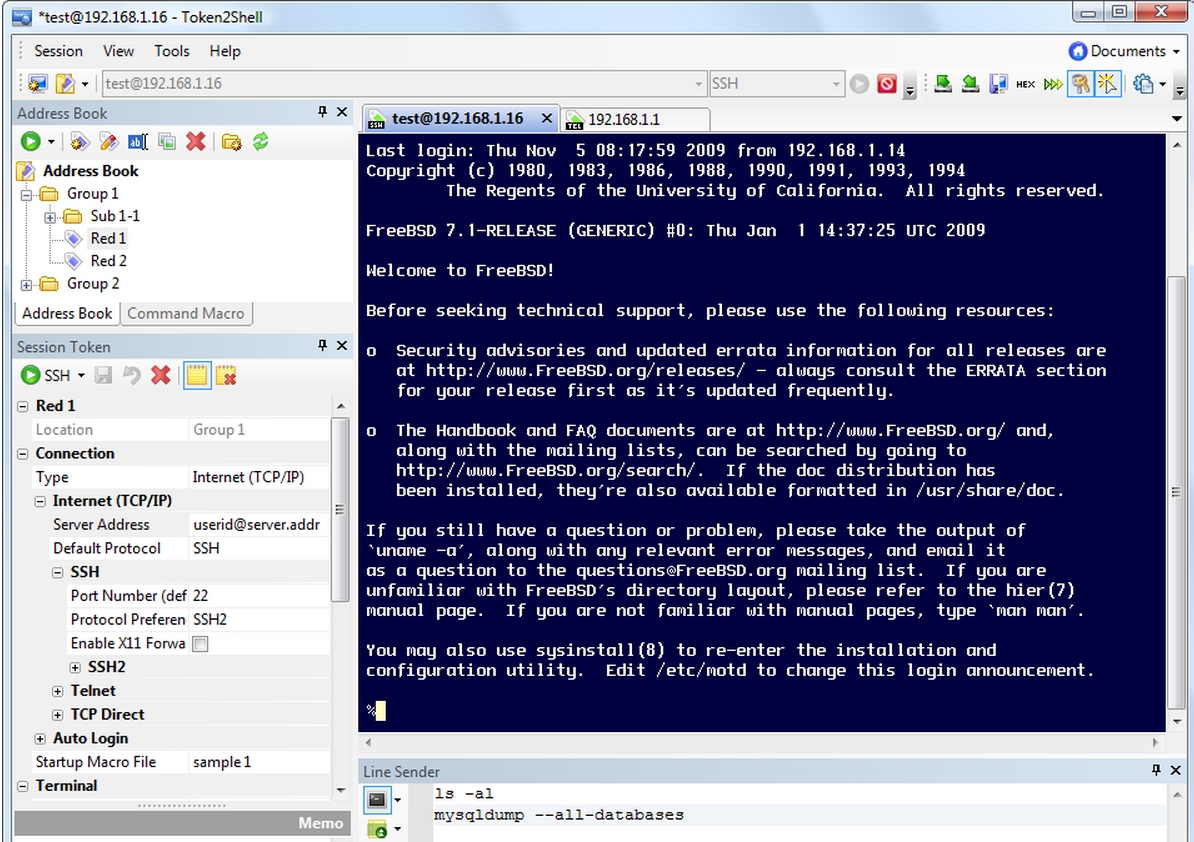The height and width of the screenshot is (842, 1194).
Task: Open the SSH protocol dropdown in the toolbar
Action: (x=835, y=84)
